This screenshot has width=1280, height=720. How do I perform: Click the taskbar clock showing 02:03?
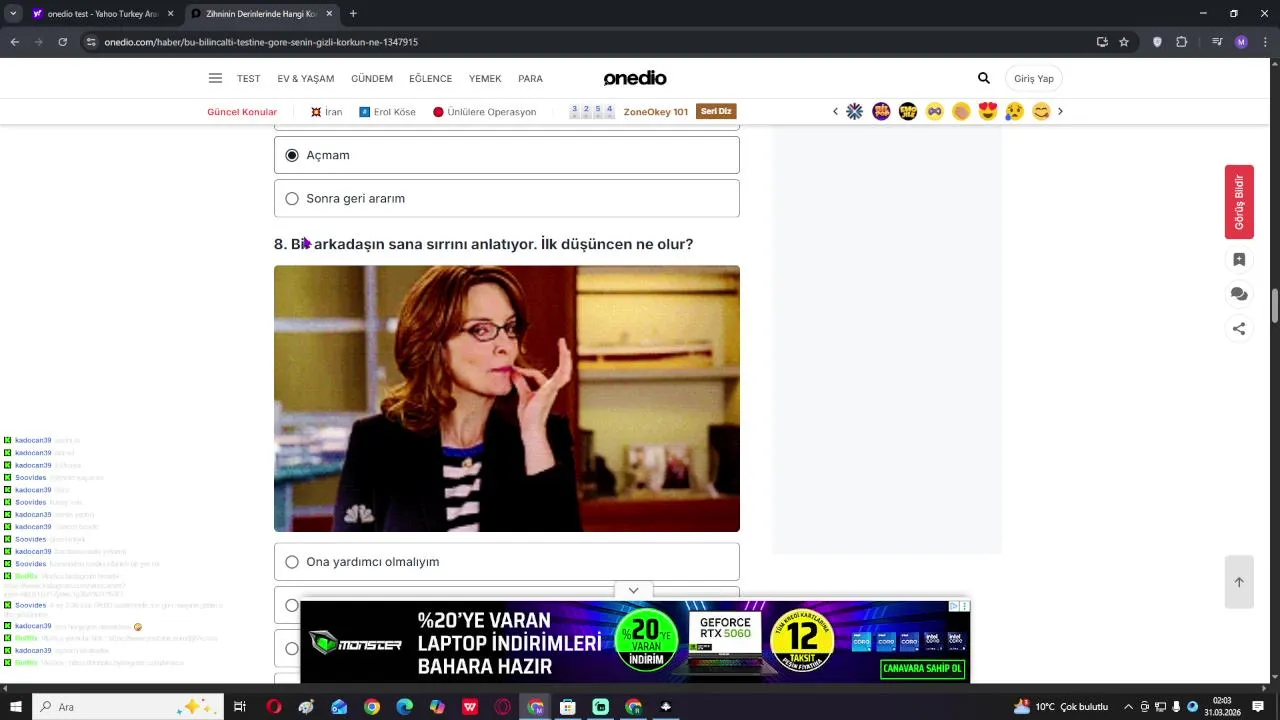[1222, 707]
